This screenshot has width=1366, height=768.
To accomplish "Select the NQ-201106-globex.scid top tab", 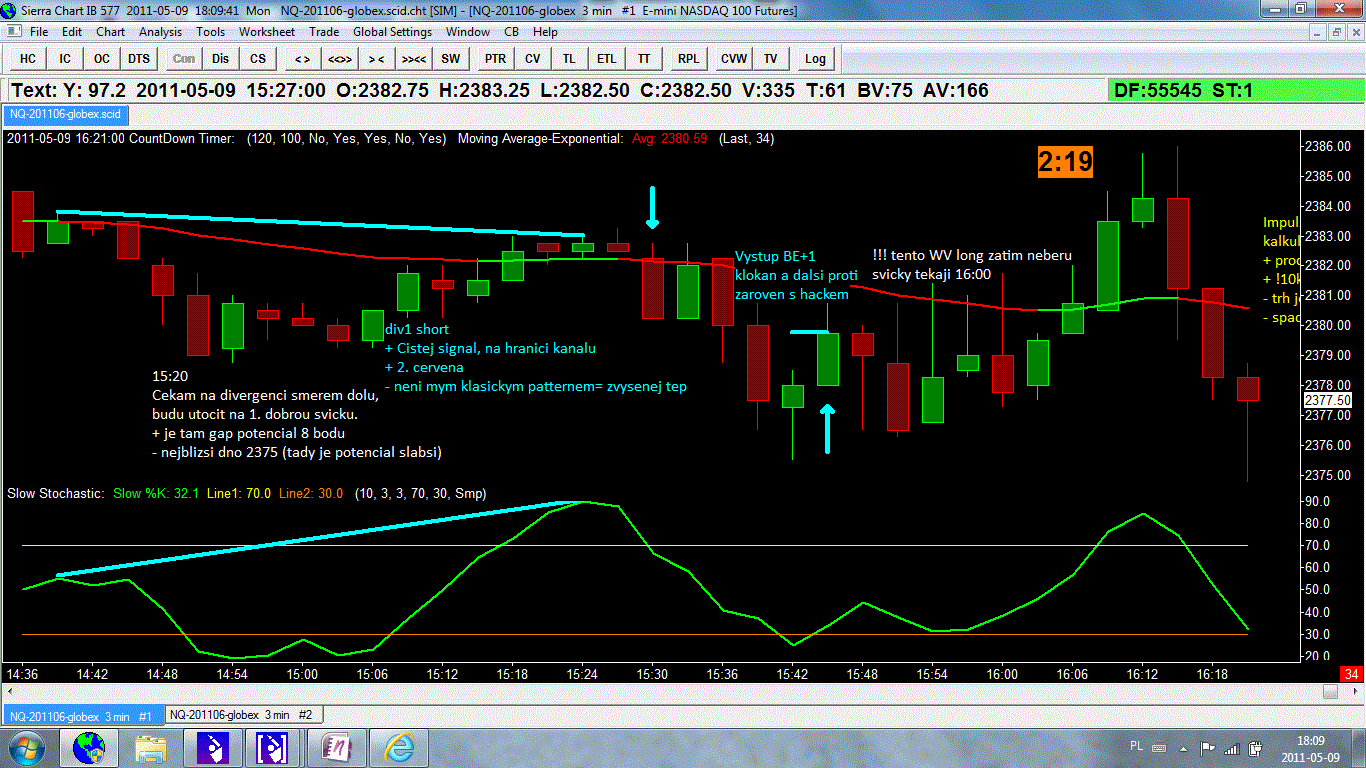I will (65, 114).
